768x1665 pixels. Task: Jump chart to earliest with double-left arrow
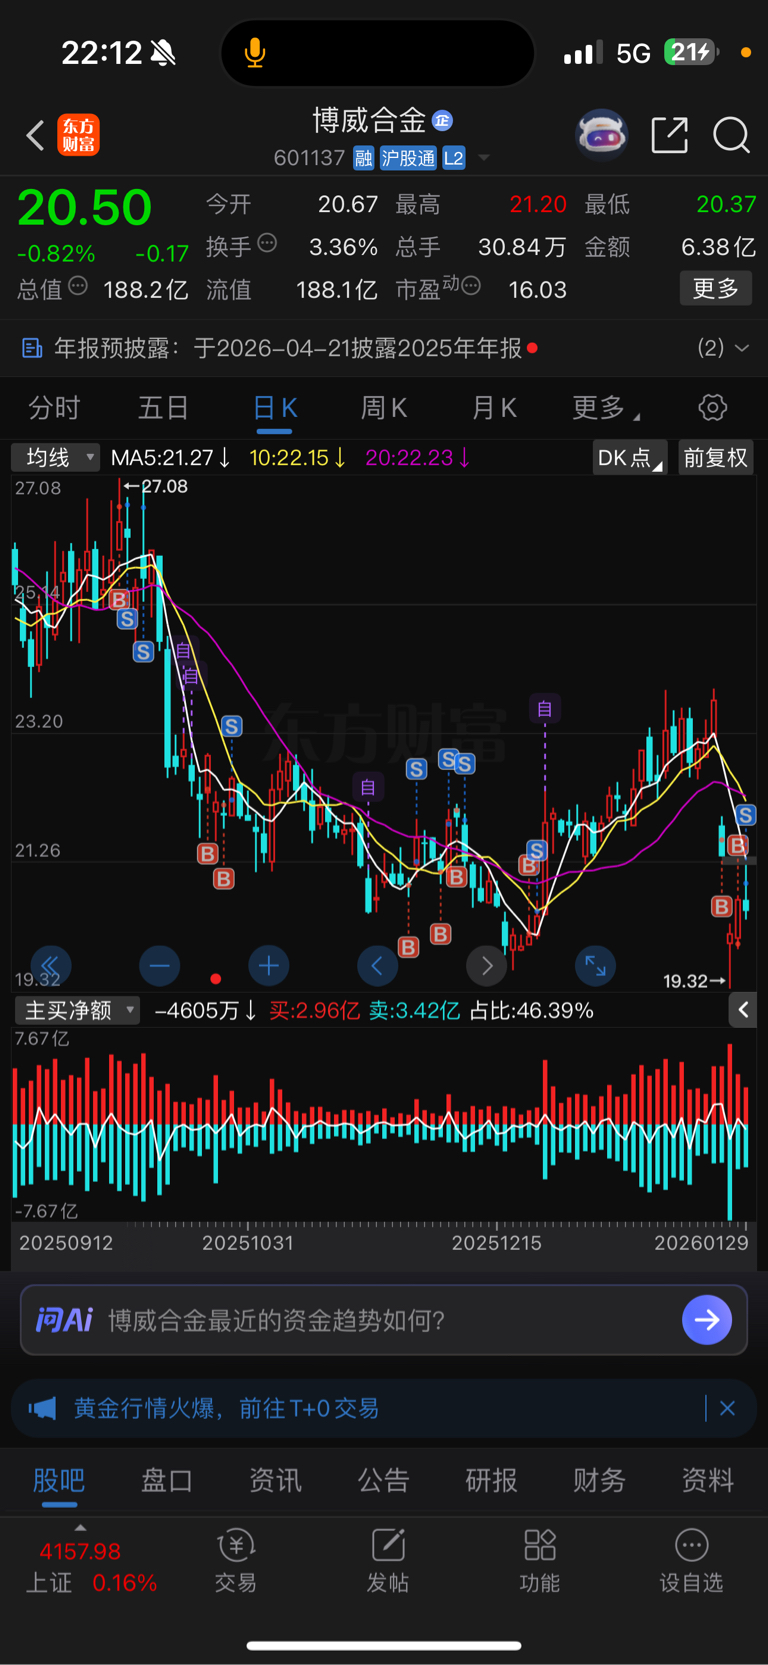tap(50, 965)
